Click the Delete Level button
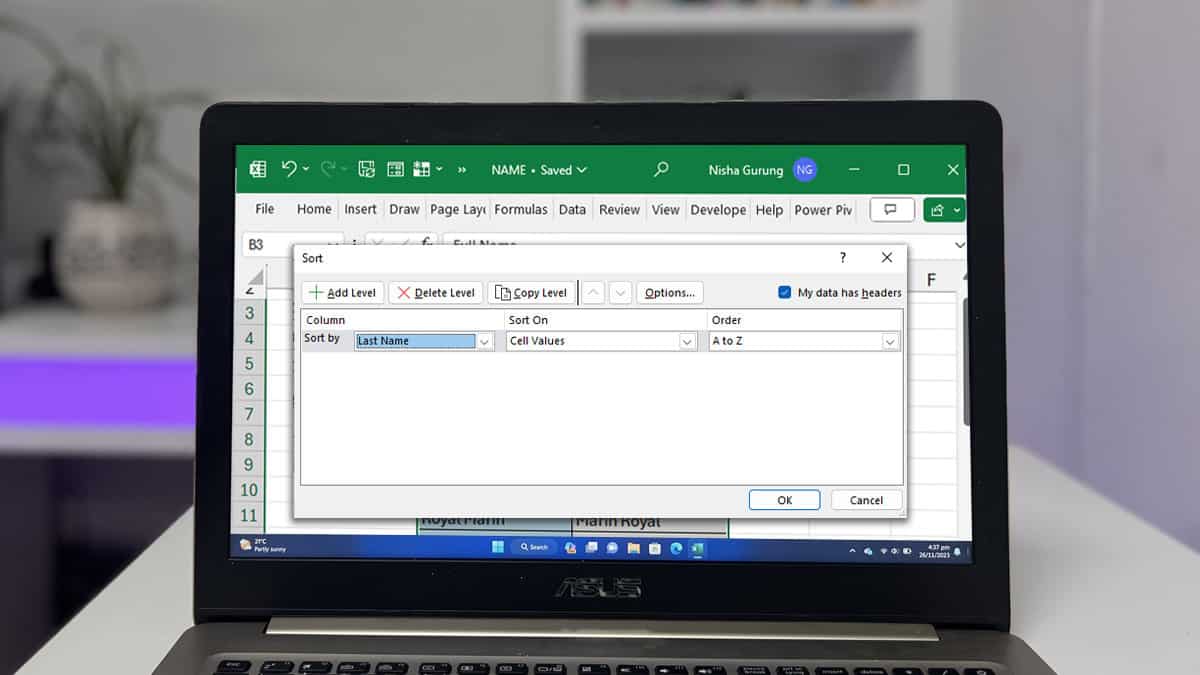1200x675 pixels. pyautogui.click(x=436, y=292)
